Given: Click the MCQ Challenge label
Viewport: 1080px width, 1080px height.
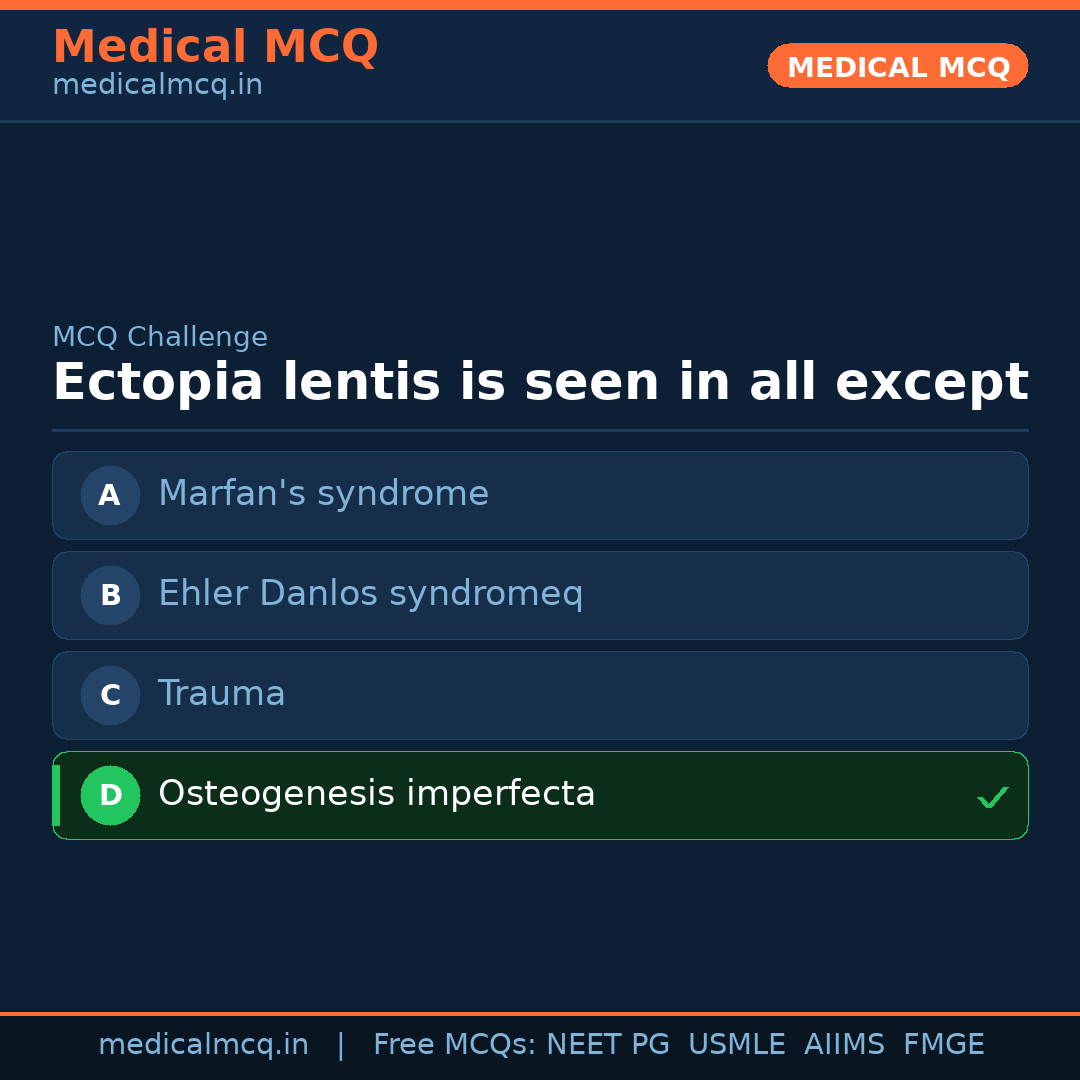Looking at the screenshot, I should [x=160, y=338].
